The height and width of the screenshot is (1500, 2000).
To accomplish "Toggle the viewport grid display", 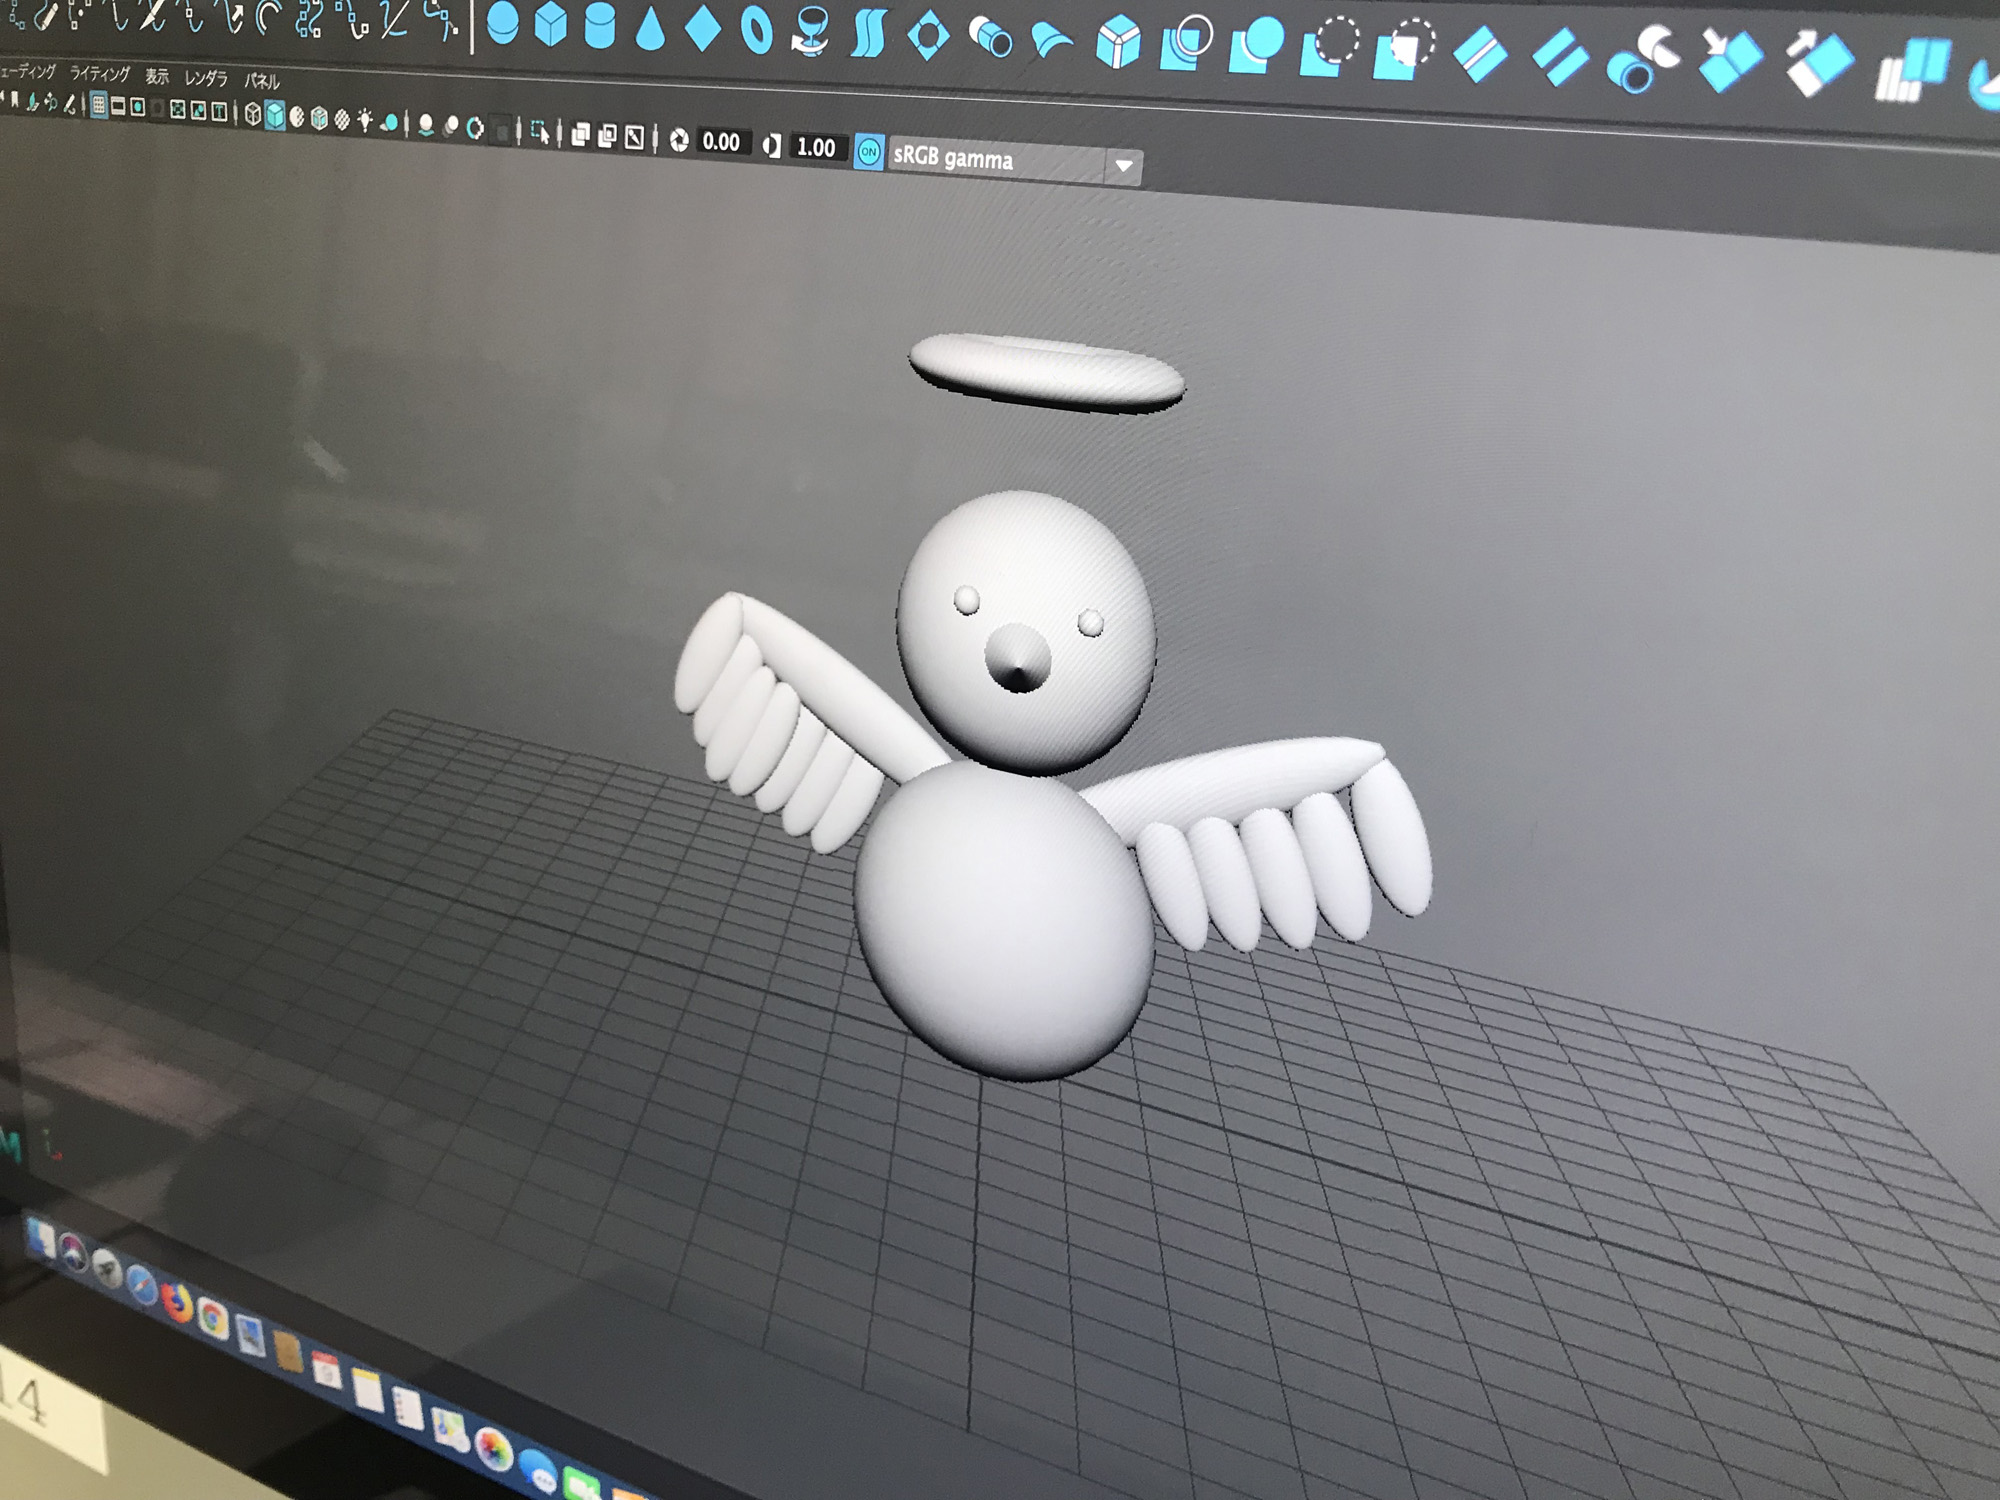I will (x=99, y=105).
